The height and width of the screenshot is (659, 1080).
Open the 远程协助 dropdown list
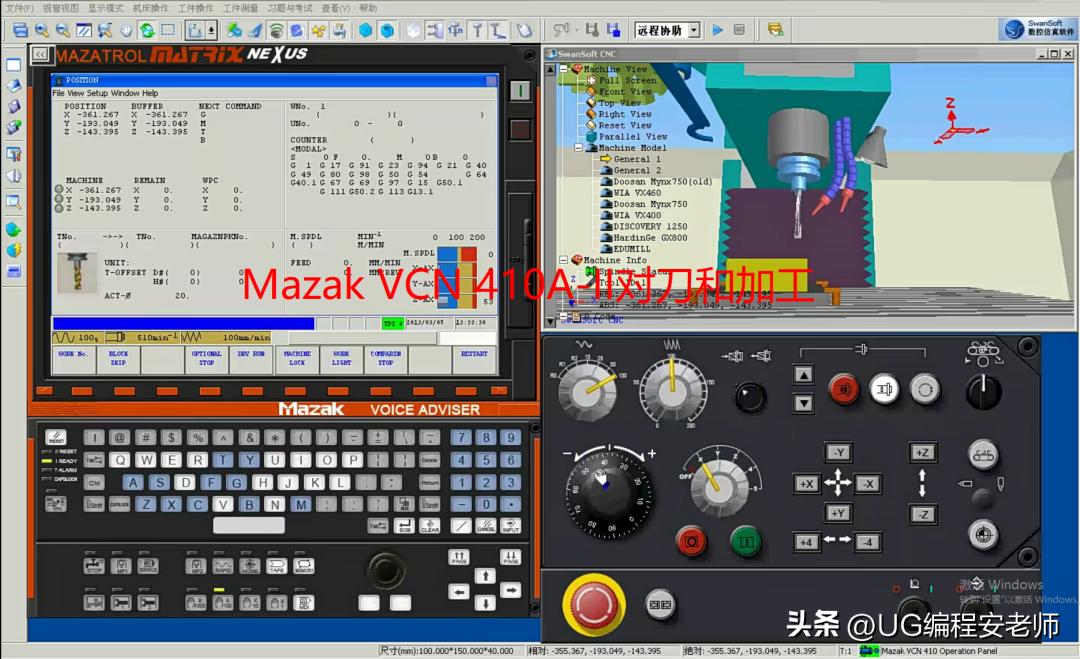point(694,29)
